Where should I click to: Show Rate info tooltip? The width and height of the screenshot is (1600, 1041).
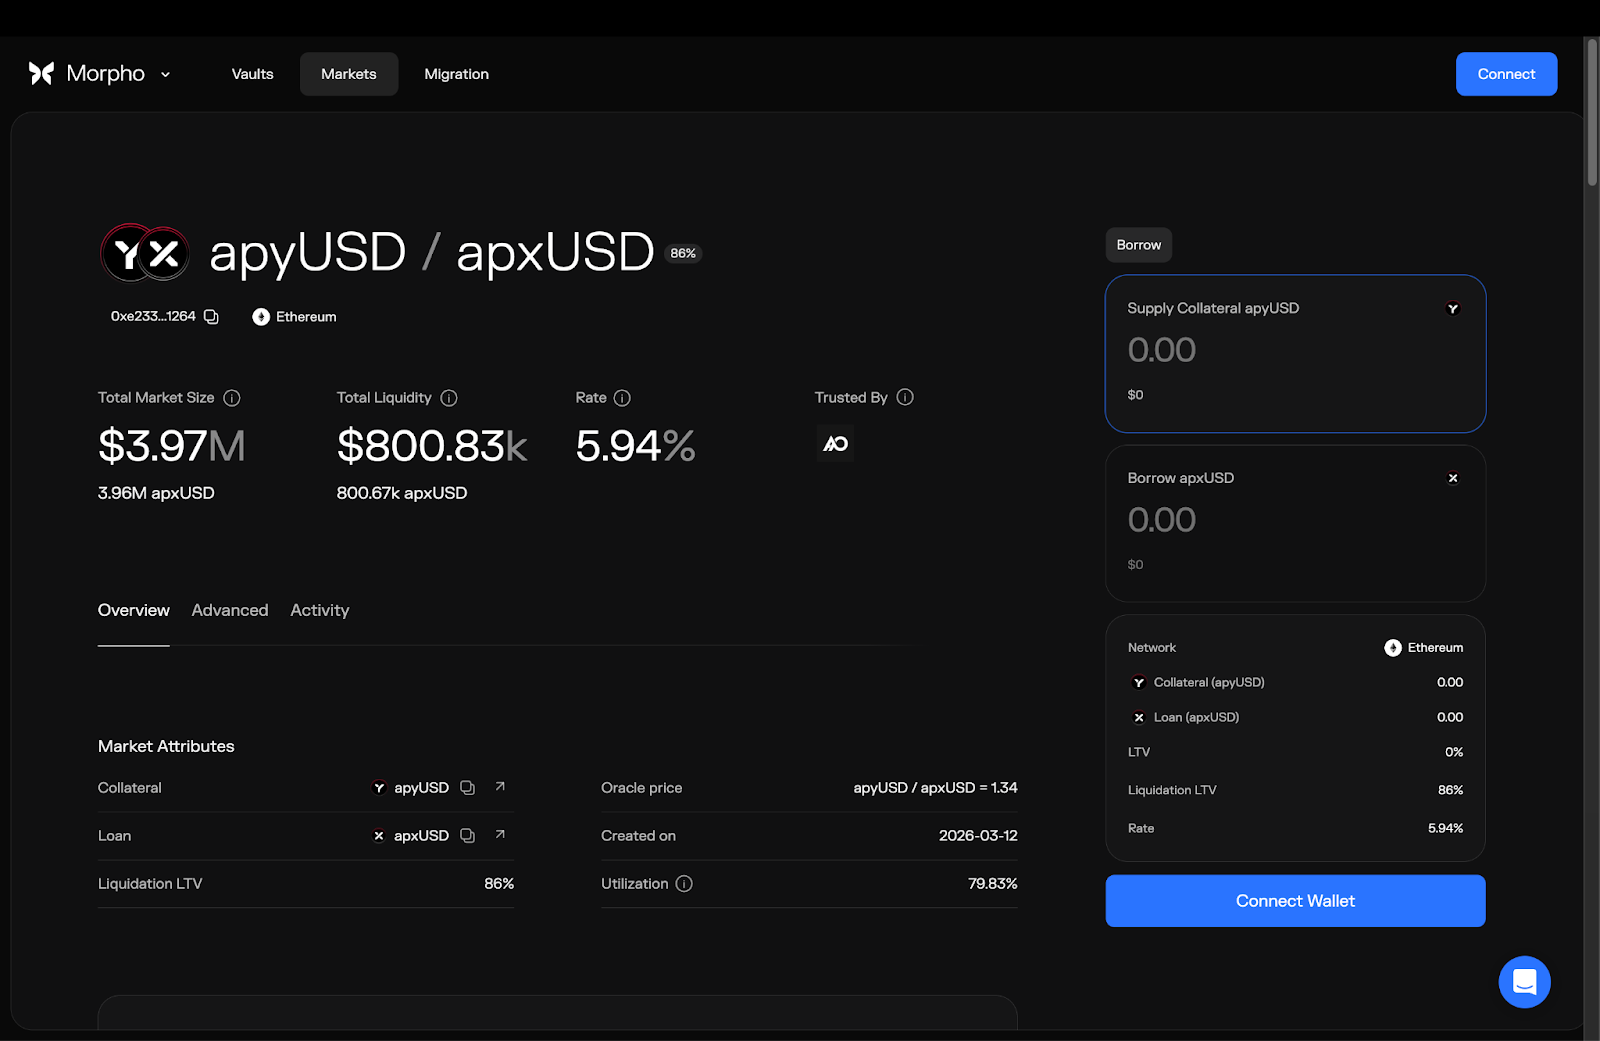(x=622, y=398)
